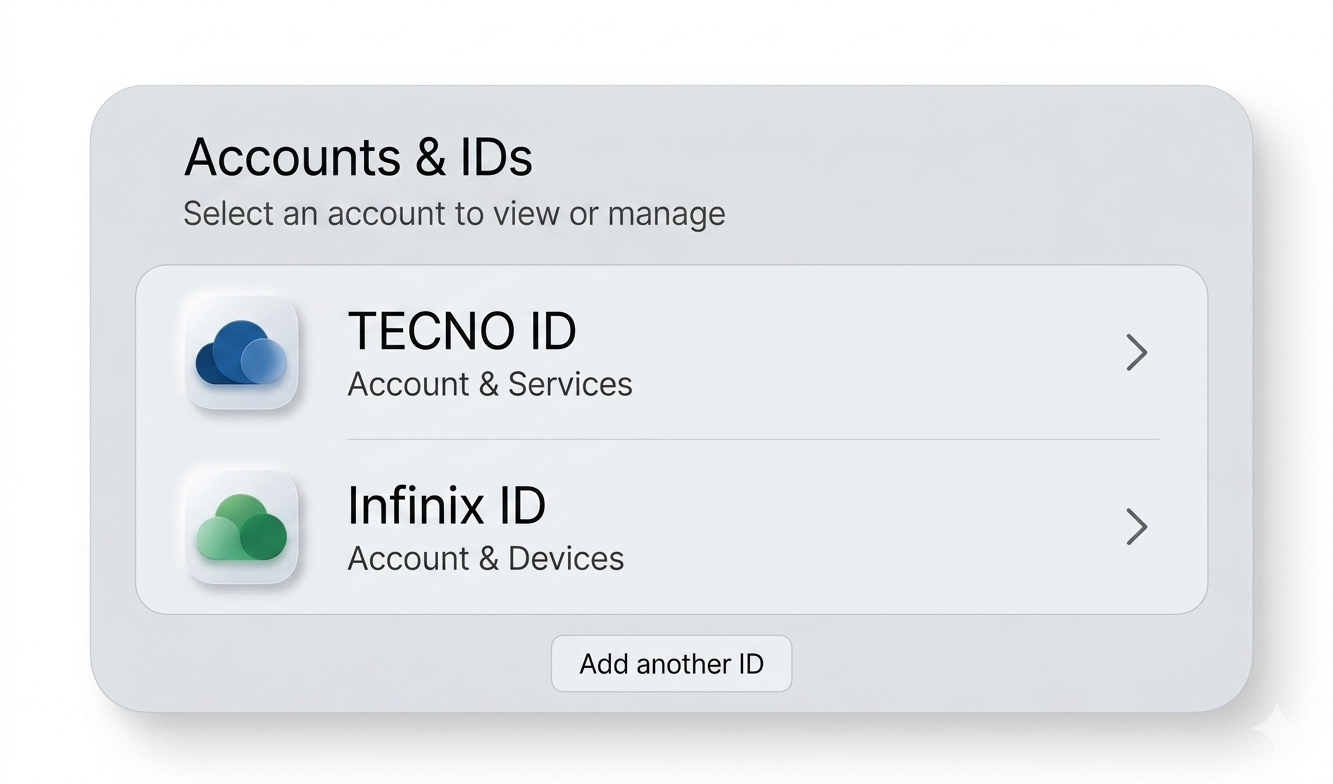Expand the Infinix ID row chevron
The image size is (1333, 784).
(x=1136, y=526)
